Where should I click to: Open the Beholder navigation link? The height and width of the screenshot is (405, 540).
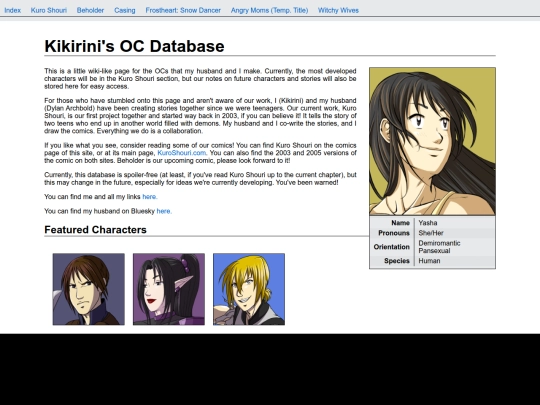pos(90,10)
